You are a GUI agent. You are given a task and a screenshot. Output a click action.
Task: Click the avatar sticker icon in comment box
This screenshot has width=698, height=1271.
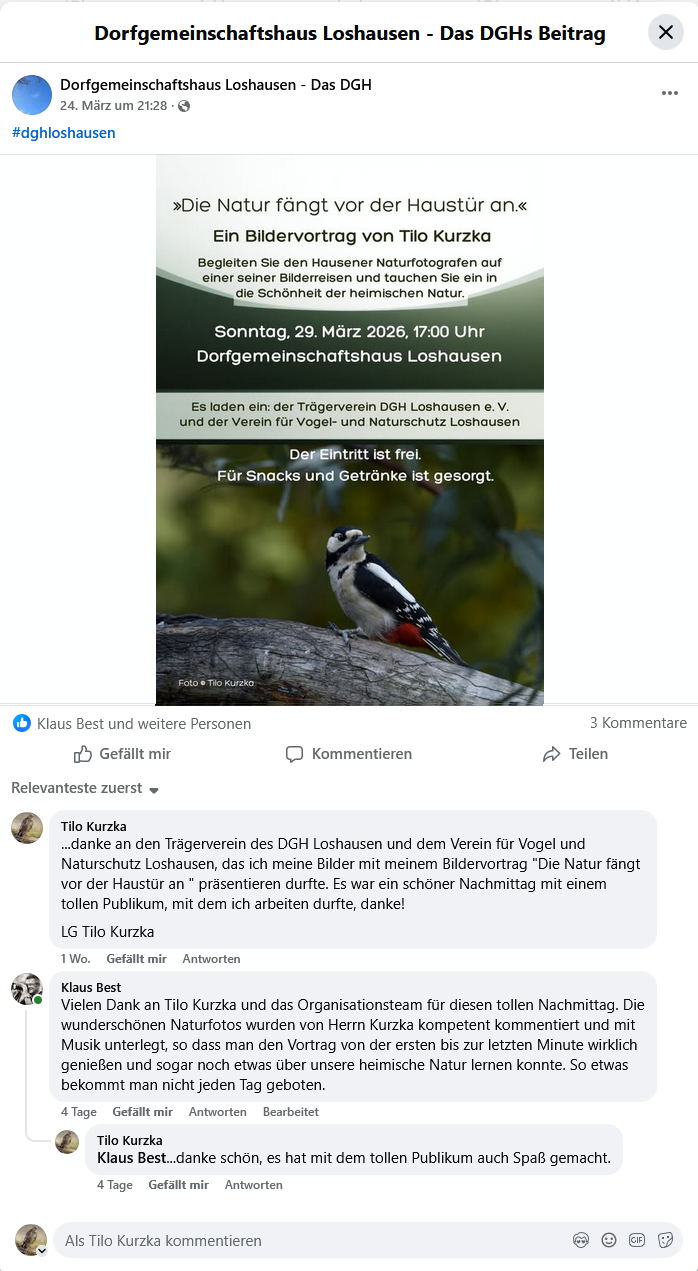click(581, 1240)
